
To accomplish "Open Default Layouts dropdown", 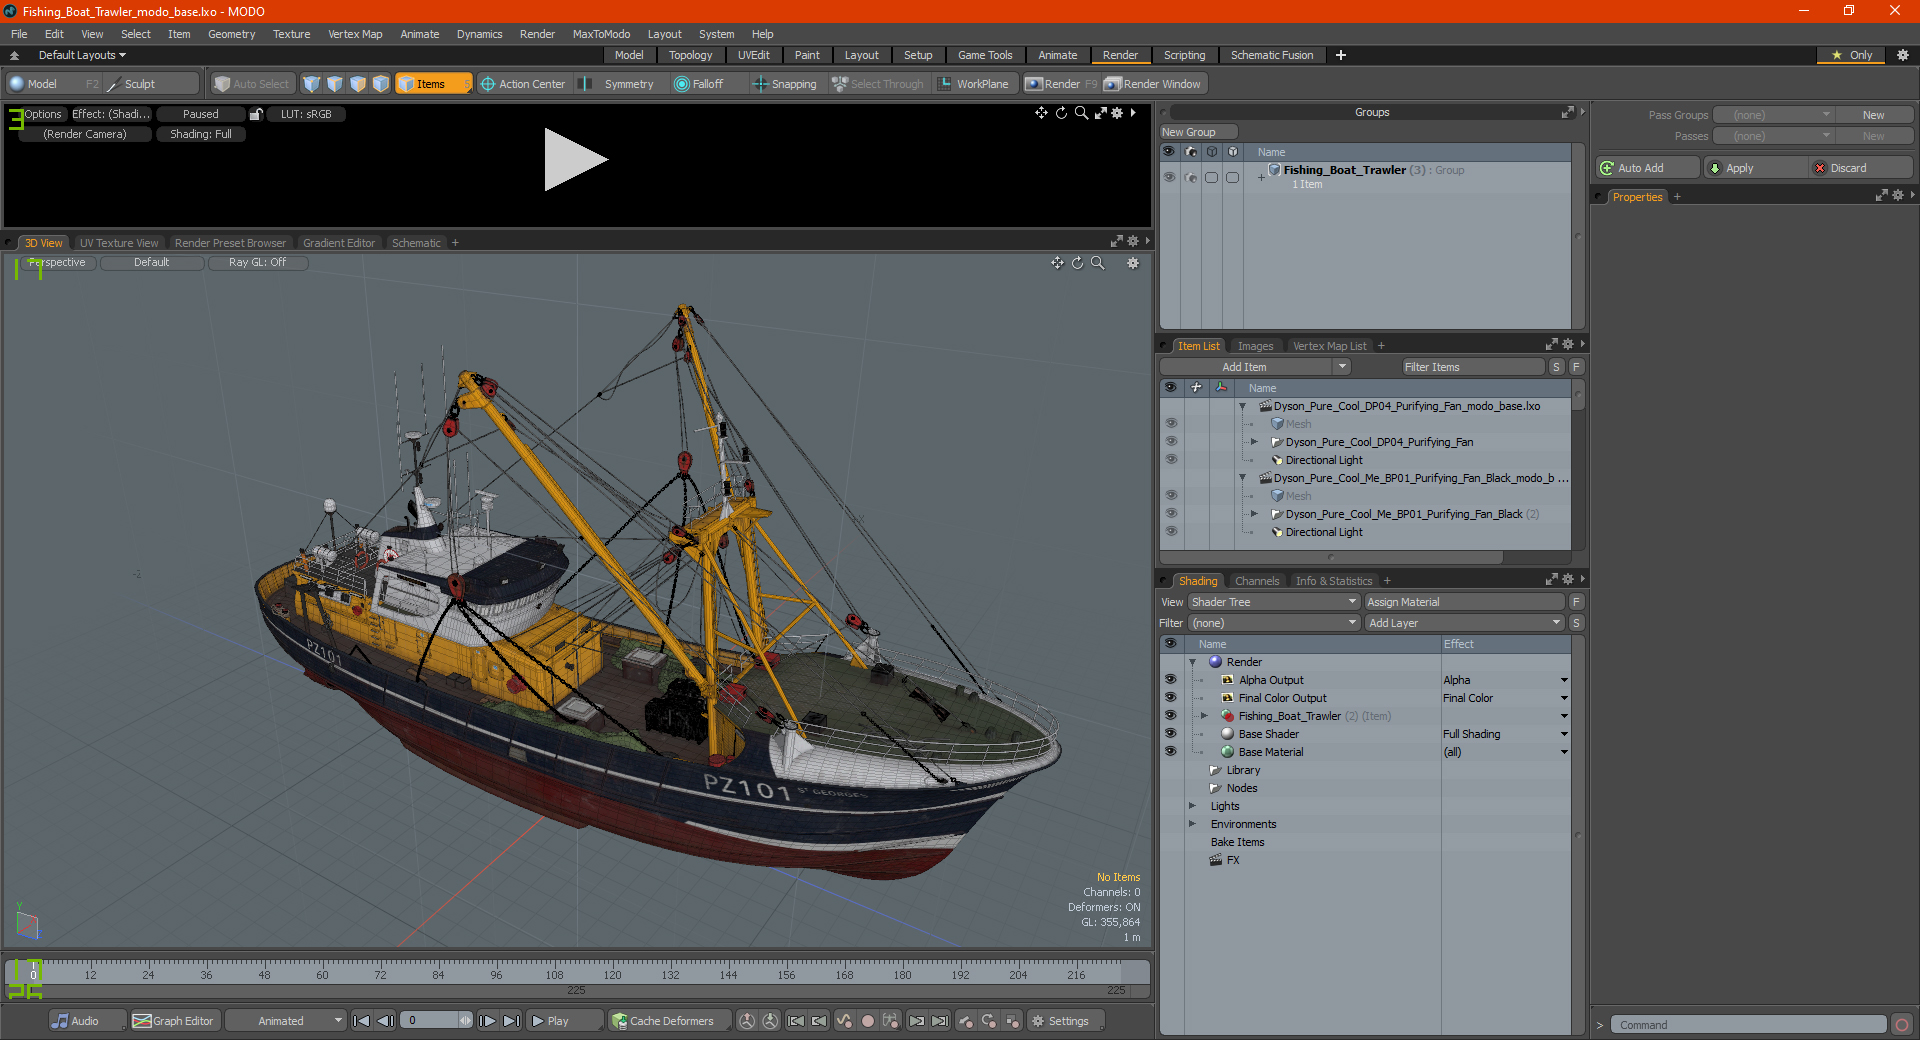I will click(82, 55).
